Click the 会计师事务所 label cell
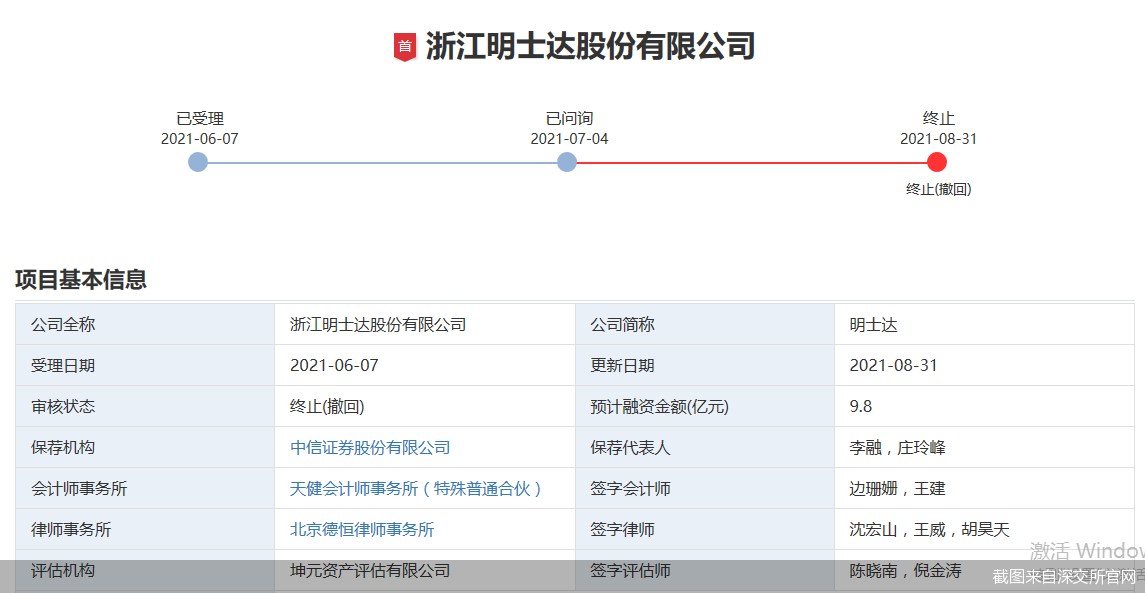The width and height of the screenshot is (1145, 593). [145, 488]
